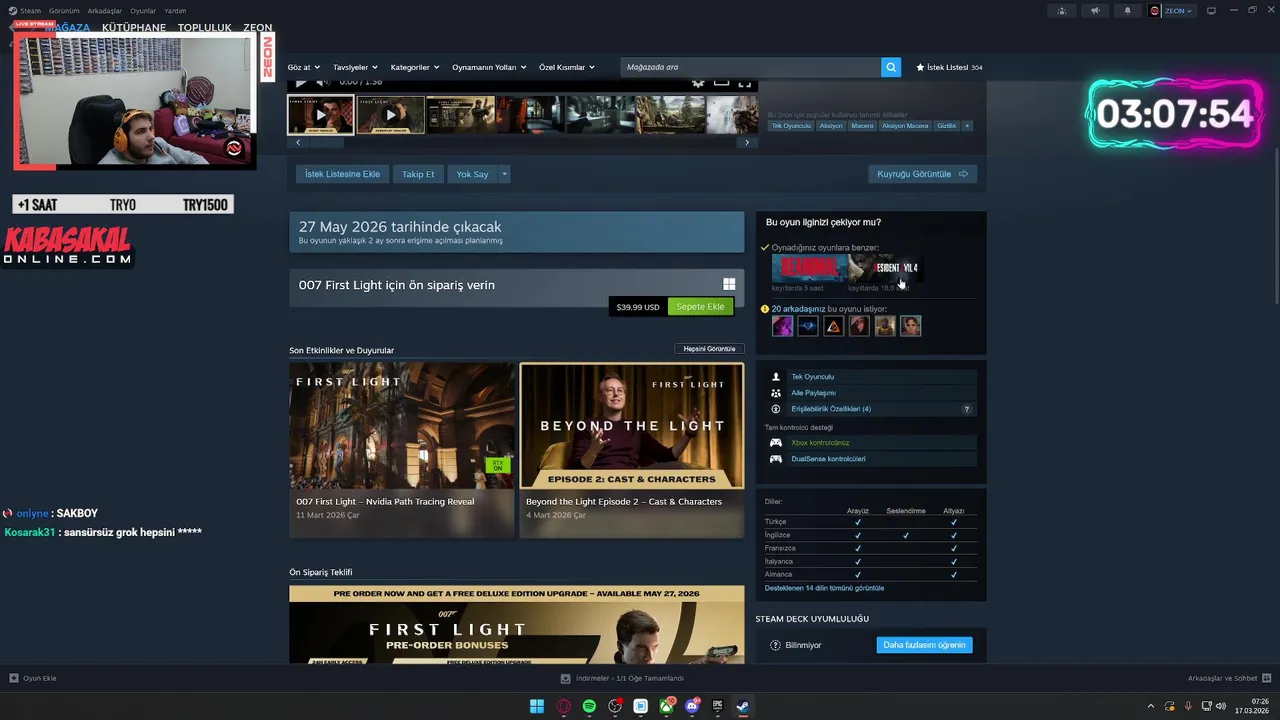Open the ZEON account dropdown
The image size is (1280, 720).
click(x=1177, y=10)
